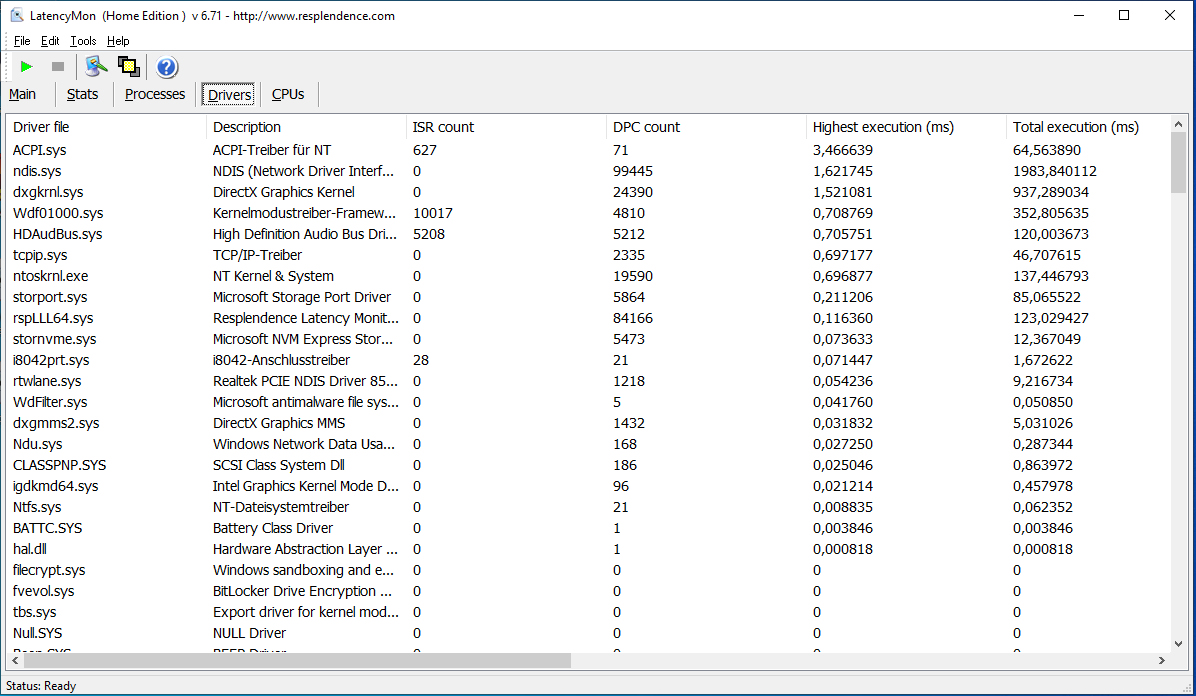Click the 3,466639 highest execution value
The height and width of the screenshot is (696, 1196).
843,150
